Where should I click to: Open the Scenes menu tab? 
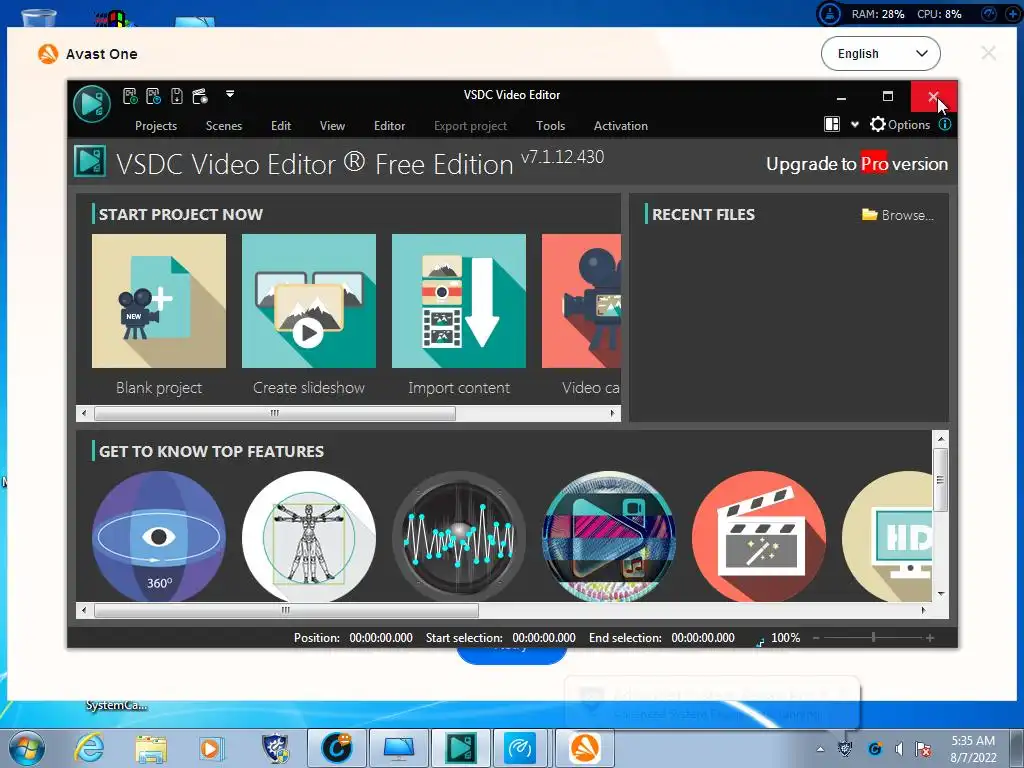(x=224, y=126)
